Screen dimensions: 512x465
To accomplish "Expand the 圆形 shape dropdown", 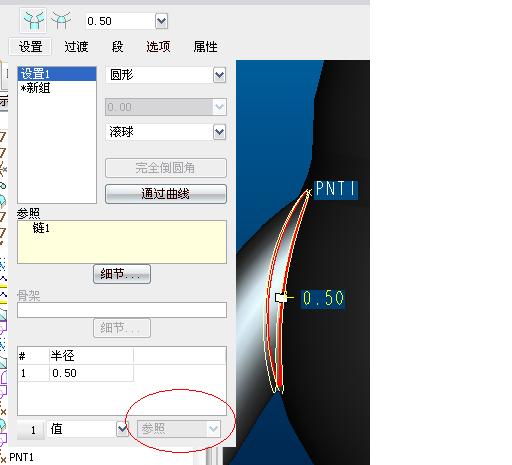I will point(219,75).
